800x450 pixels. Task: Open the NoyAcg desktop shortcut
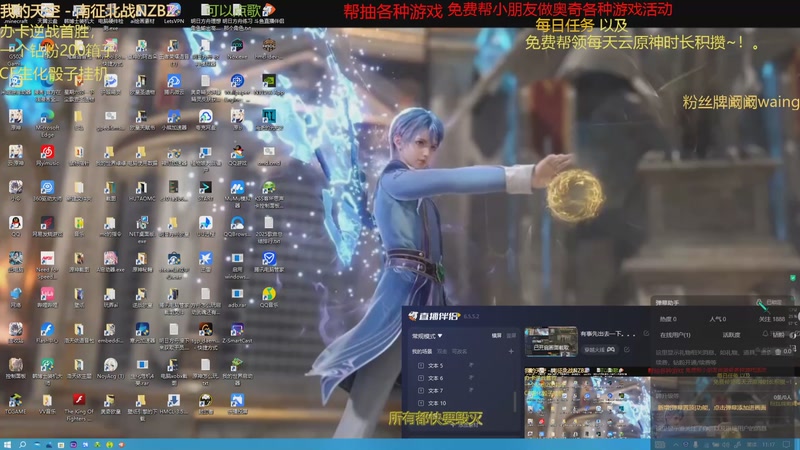110,368
